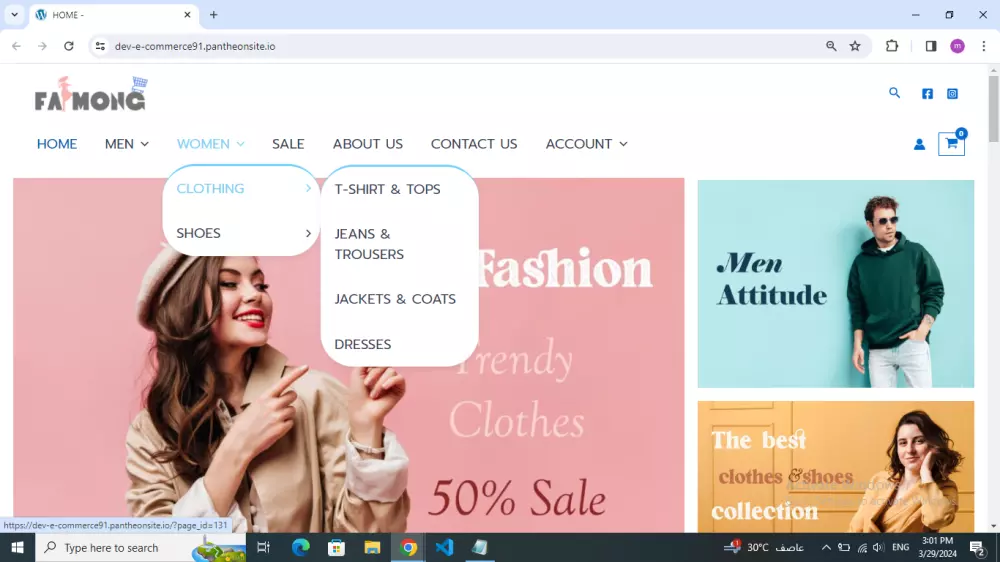Open Chrome extensions puzzle icon
The width and height of the screenshot is (1000, 562).
(x=892, y=46)
